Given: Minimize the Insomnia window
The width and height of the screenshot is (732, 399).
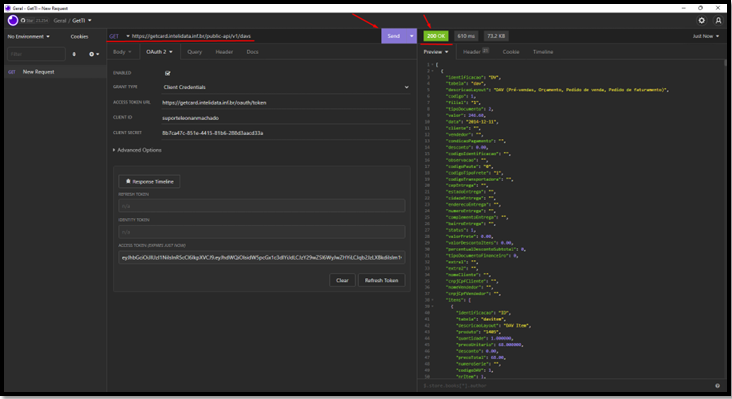Looking at the screenshot, I should coord(683,8).
